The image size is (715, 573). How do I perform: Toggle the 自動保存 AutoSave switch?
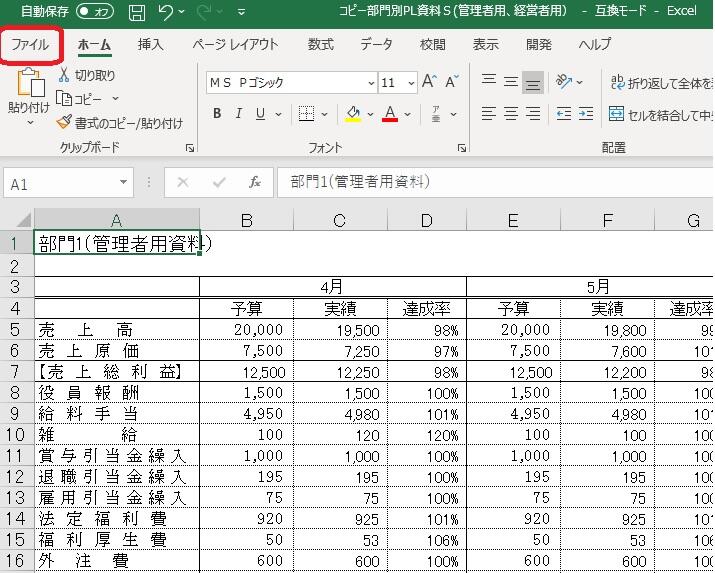(x=95, y=12)
